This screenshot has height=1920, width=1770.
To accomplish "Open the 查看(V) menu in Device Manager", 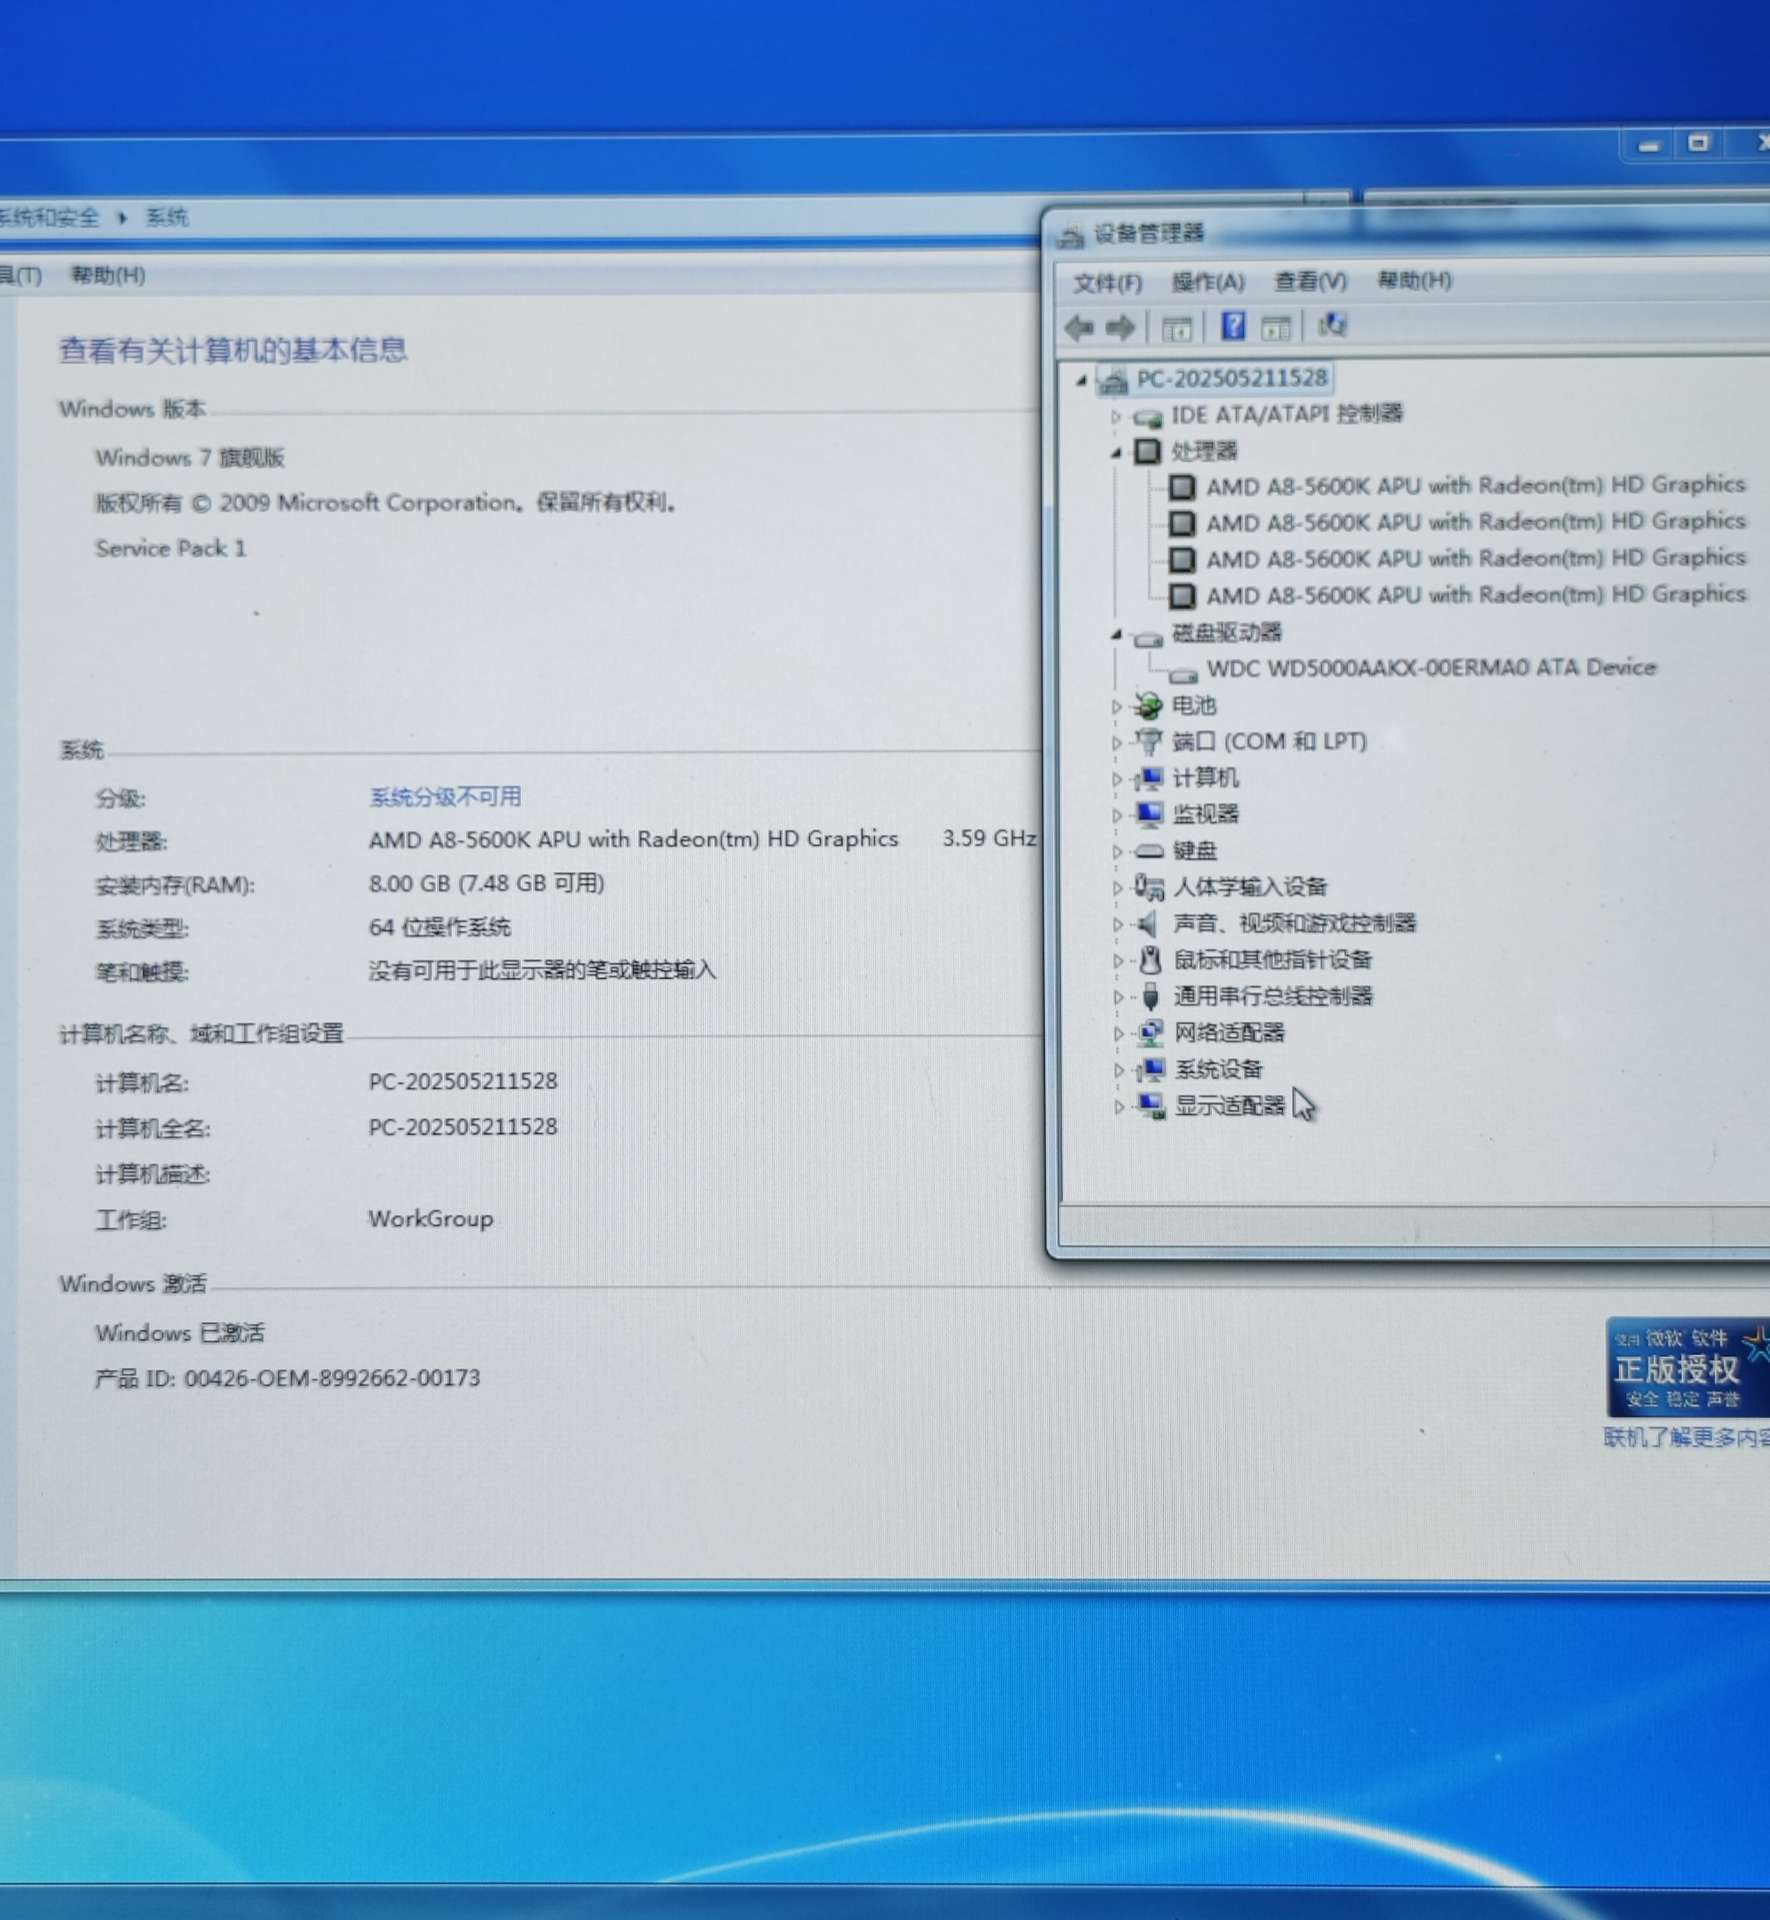I will pyautogui.click(x=1310, y=282).
